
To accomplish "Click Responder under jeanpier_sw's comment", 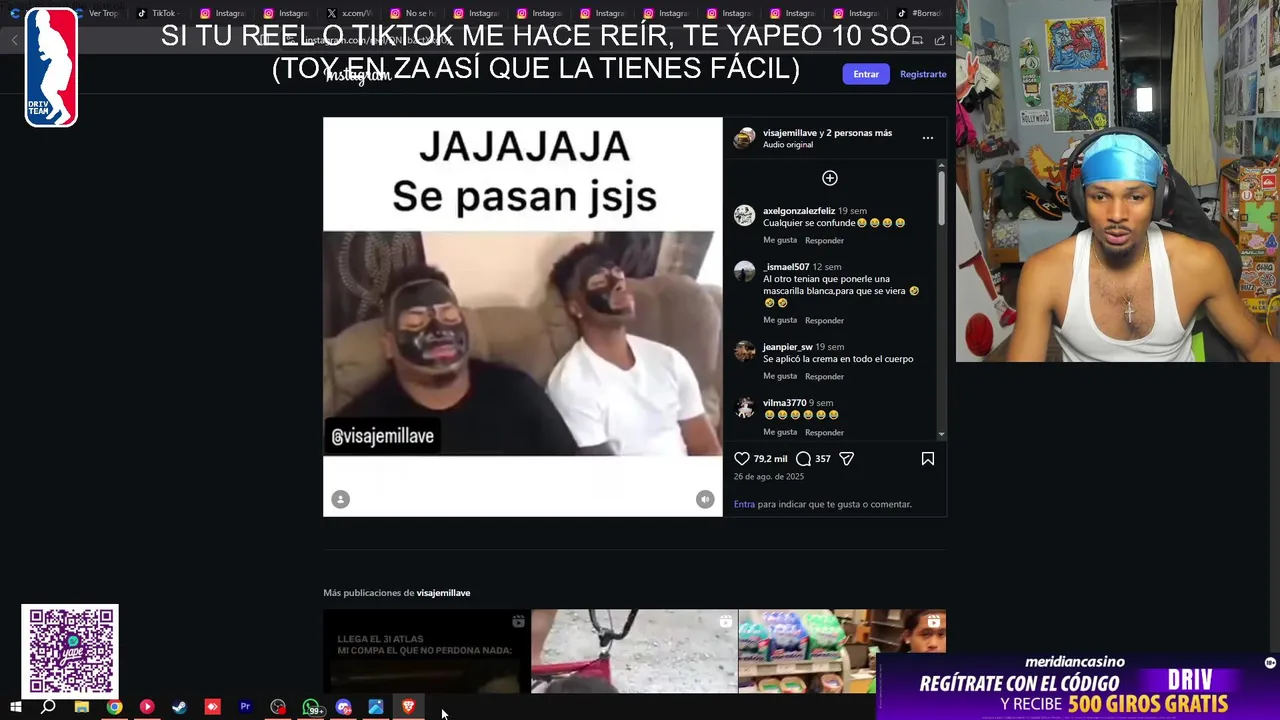I will coord(824,376).
